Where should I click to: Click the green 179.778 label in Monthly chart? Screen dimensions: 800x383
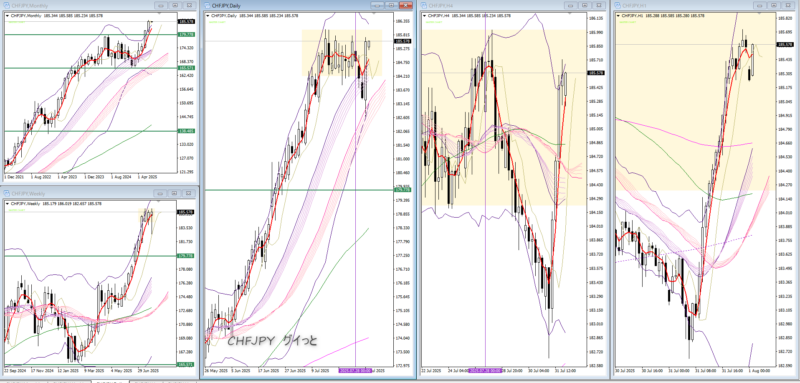[186, 34]
